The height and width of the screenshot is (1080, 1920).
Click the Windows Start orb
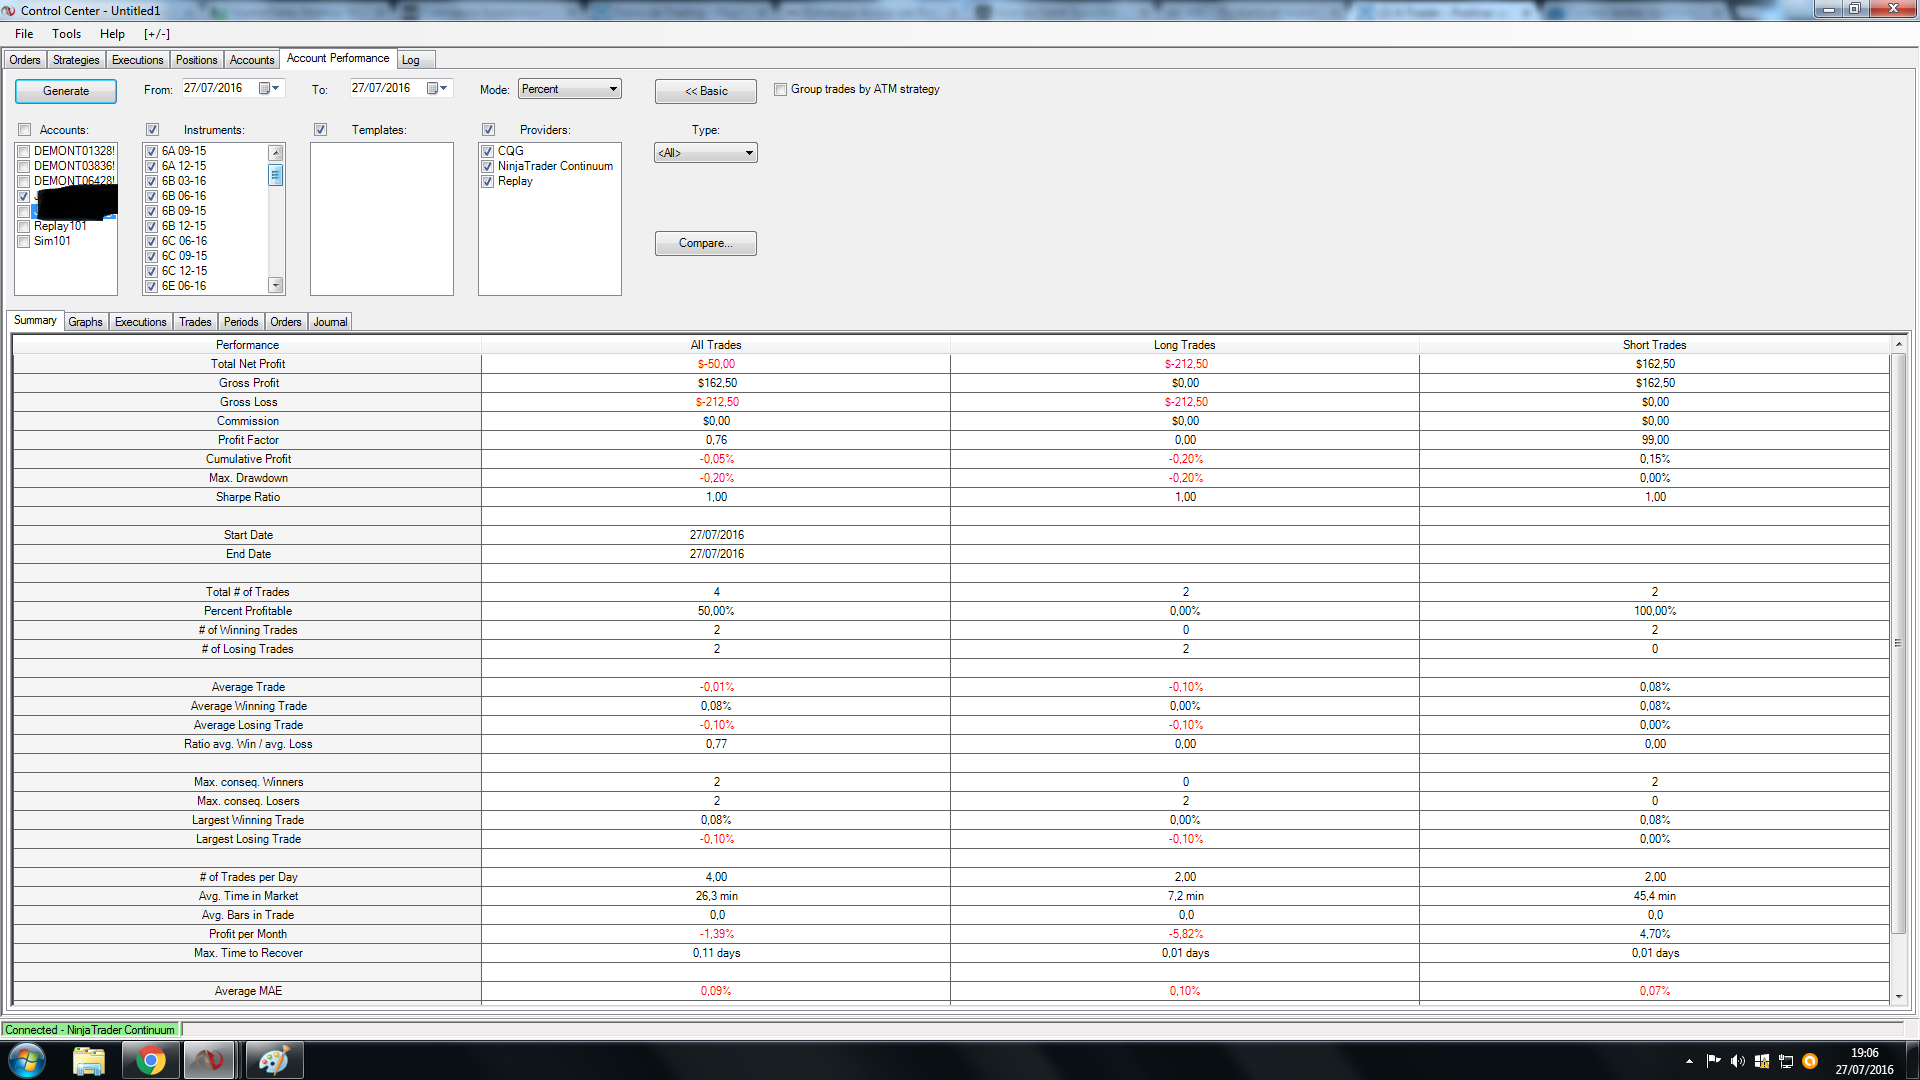(x=27, y=1060)
